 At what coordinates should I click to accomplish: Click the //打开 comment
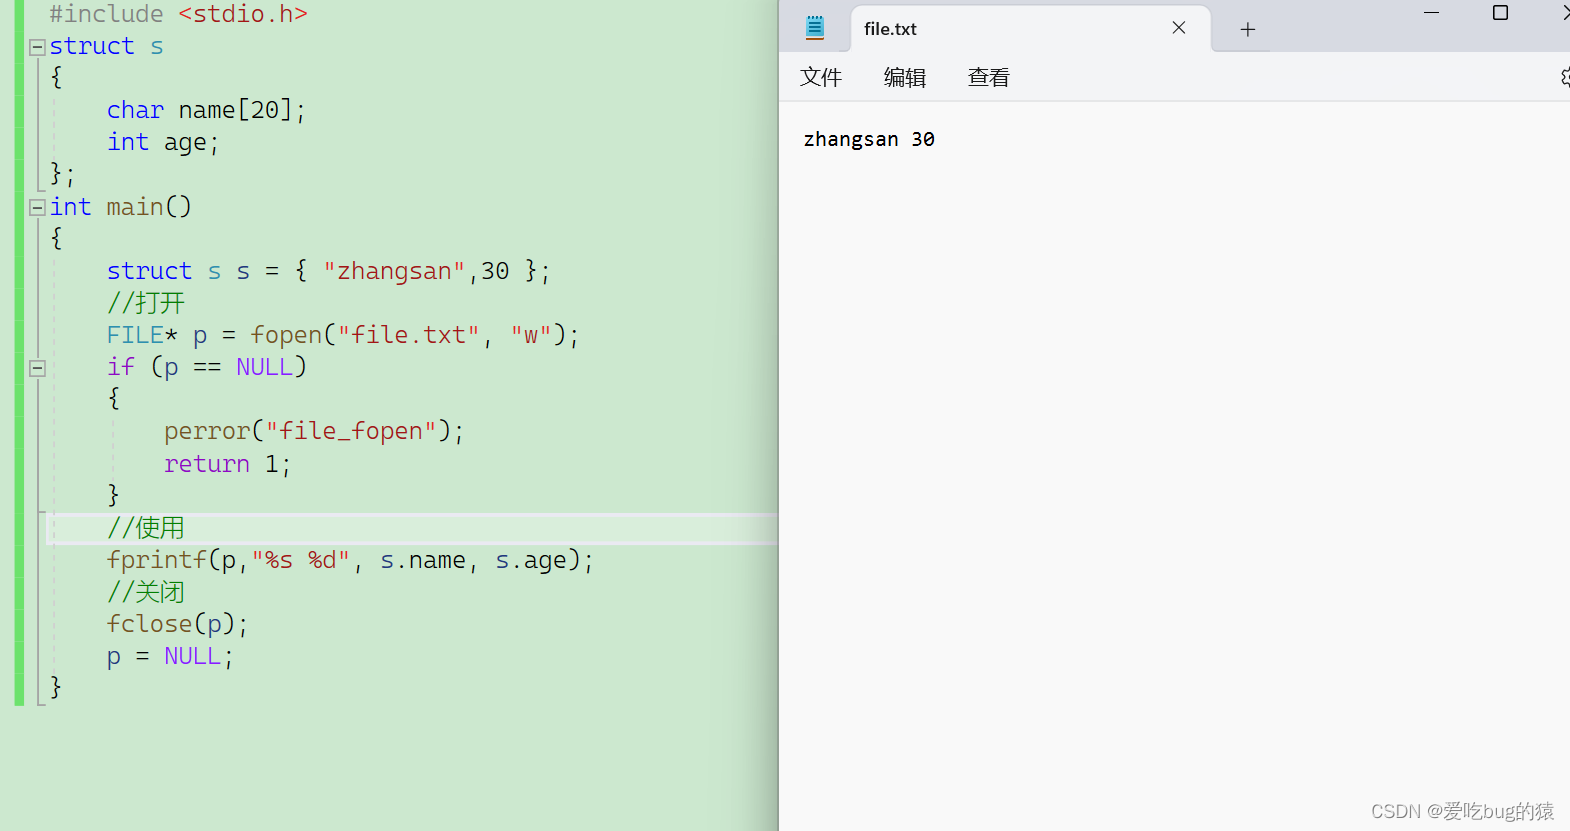(x=146, y=303)
